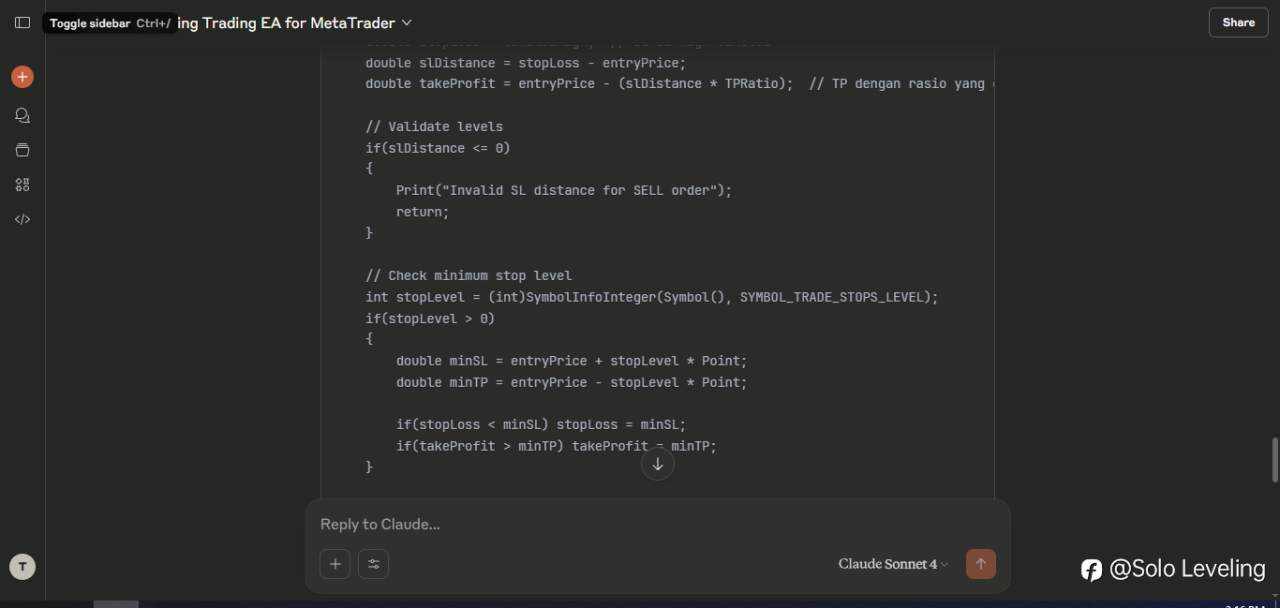Click the 'int stopLevel' declaration line
Viewport: 1280px width, 608px height.
pyautogui.click(x=652, y=297)
